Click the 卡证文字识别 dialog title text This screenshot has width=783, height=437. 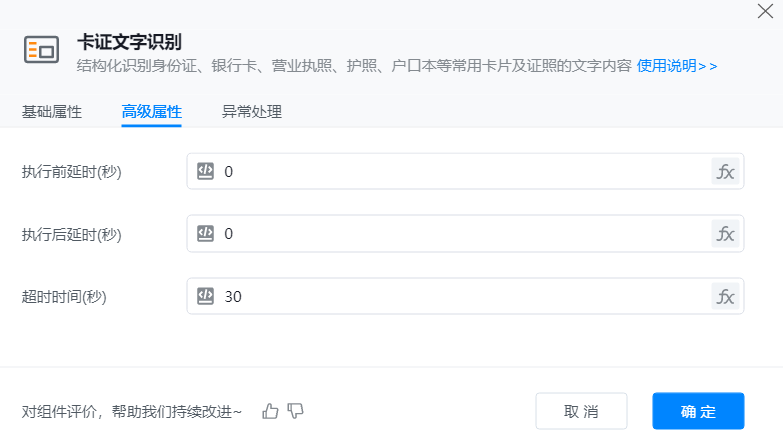click(x=129, y=42)
